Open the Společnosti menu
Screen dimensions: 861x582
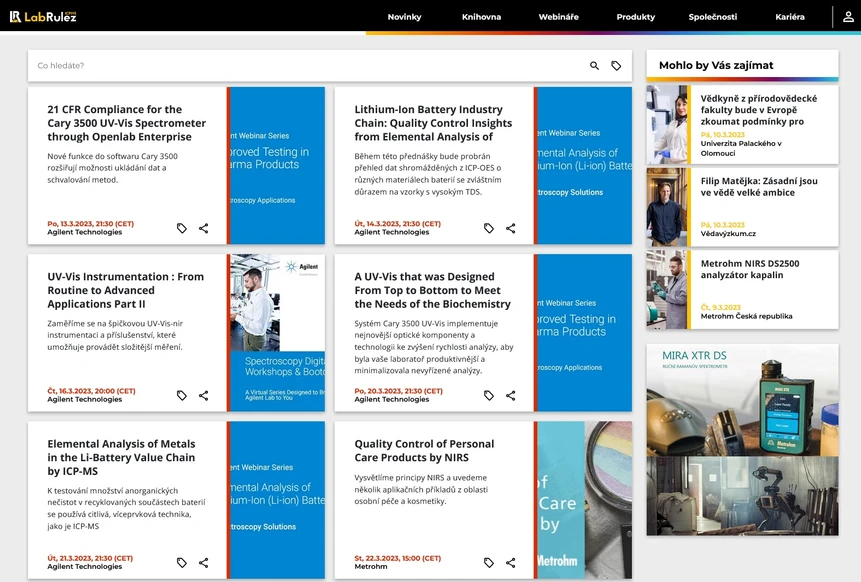tap(713, 17)
